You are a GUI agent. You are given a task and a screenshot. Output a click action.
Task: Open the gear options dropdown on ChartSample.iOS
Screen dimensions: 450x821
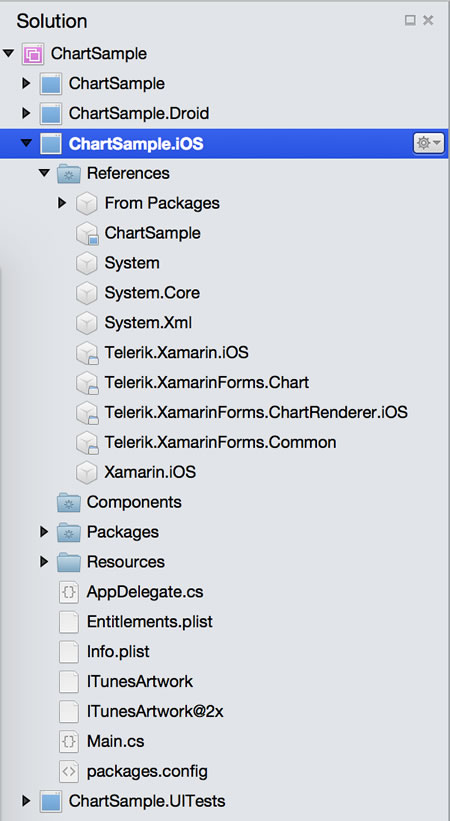pyautogui.click(x=429, y=143)
